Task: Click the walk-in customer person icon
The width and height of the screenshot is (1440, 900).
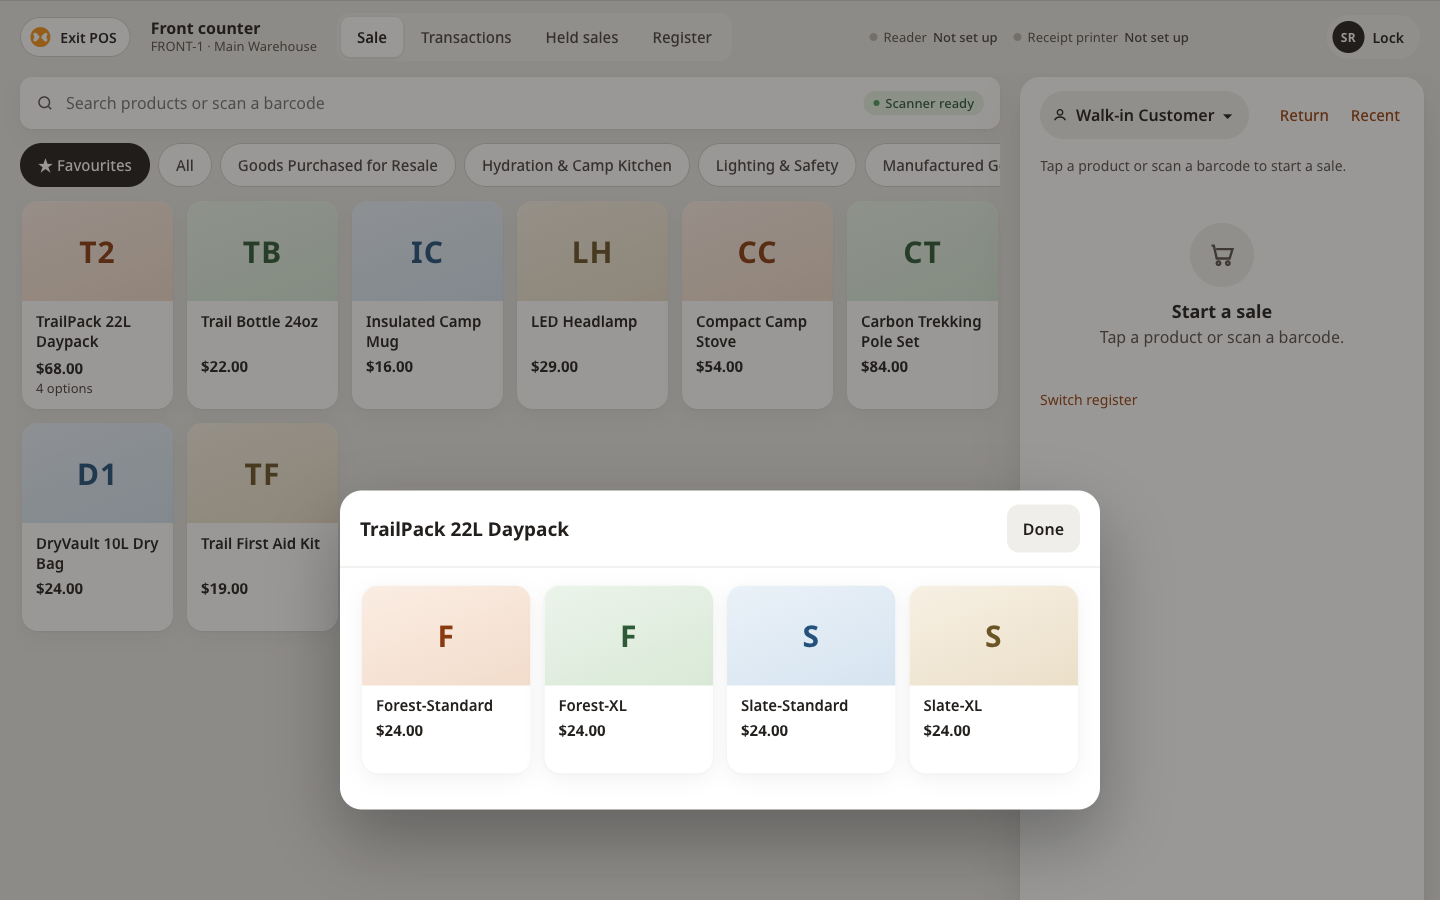Action: pyautogui.click(x=1060, y=115)
